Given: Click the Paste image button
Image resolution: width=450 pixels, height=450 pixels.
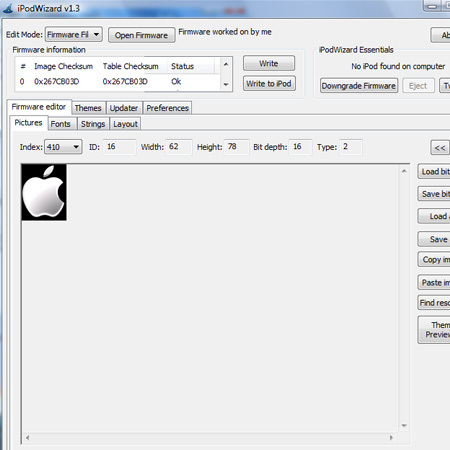Looking at the screenshot, I should (434, 282).
